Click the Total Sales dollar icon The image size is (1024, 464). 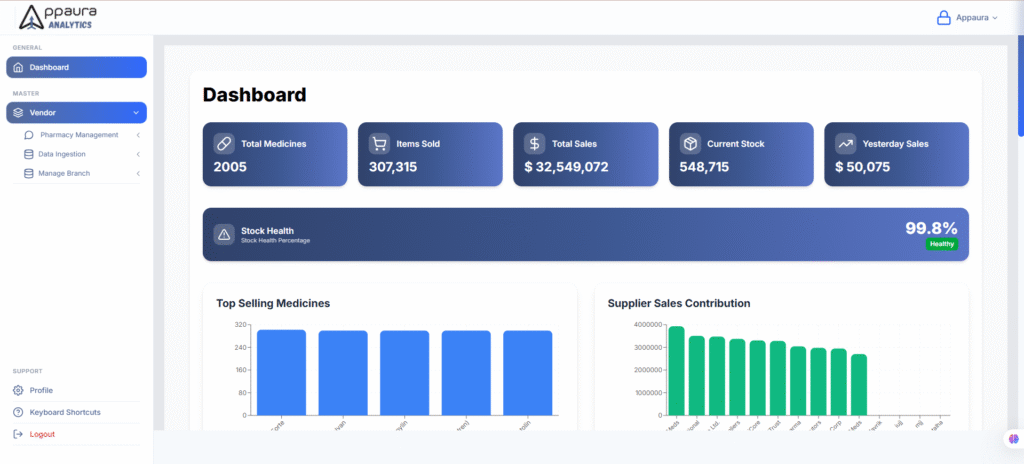(x=534, y=143)
